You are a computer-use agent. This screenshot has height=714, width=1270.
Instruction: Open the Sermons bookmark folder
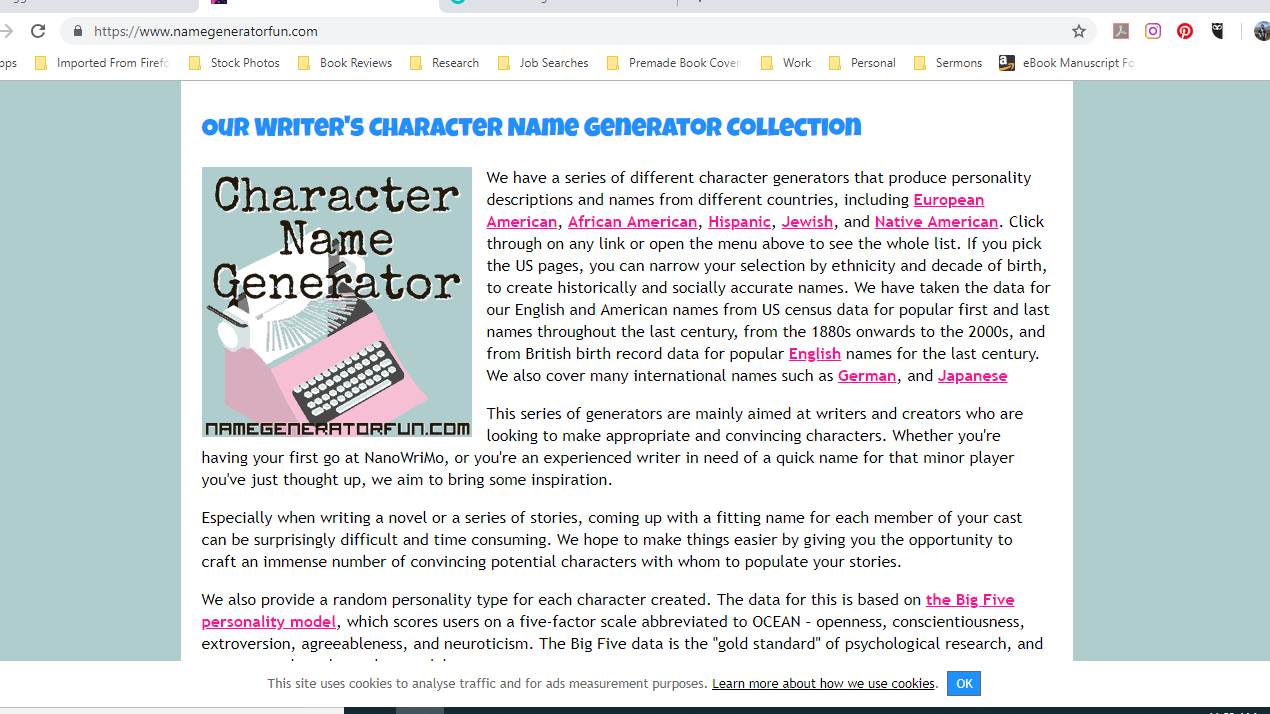tap(948, 63)
